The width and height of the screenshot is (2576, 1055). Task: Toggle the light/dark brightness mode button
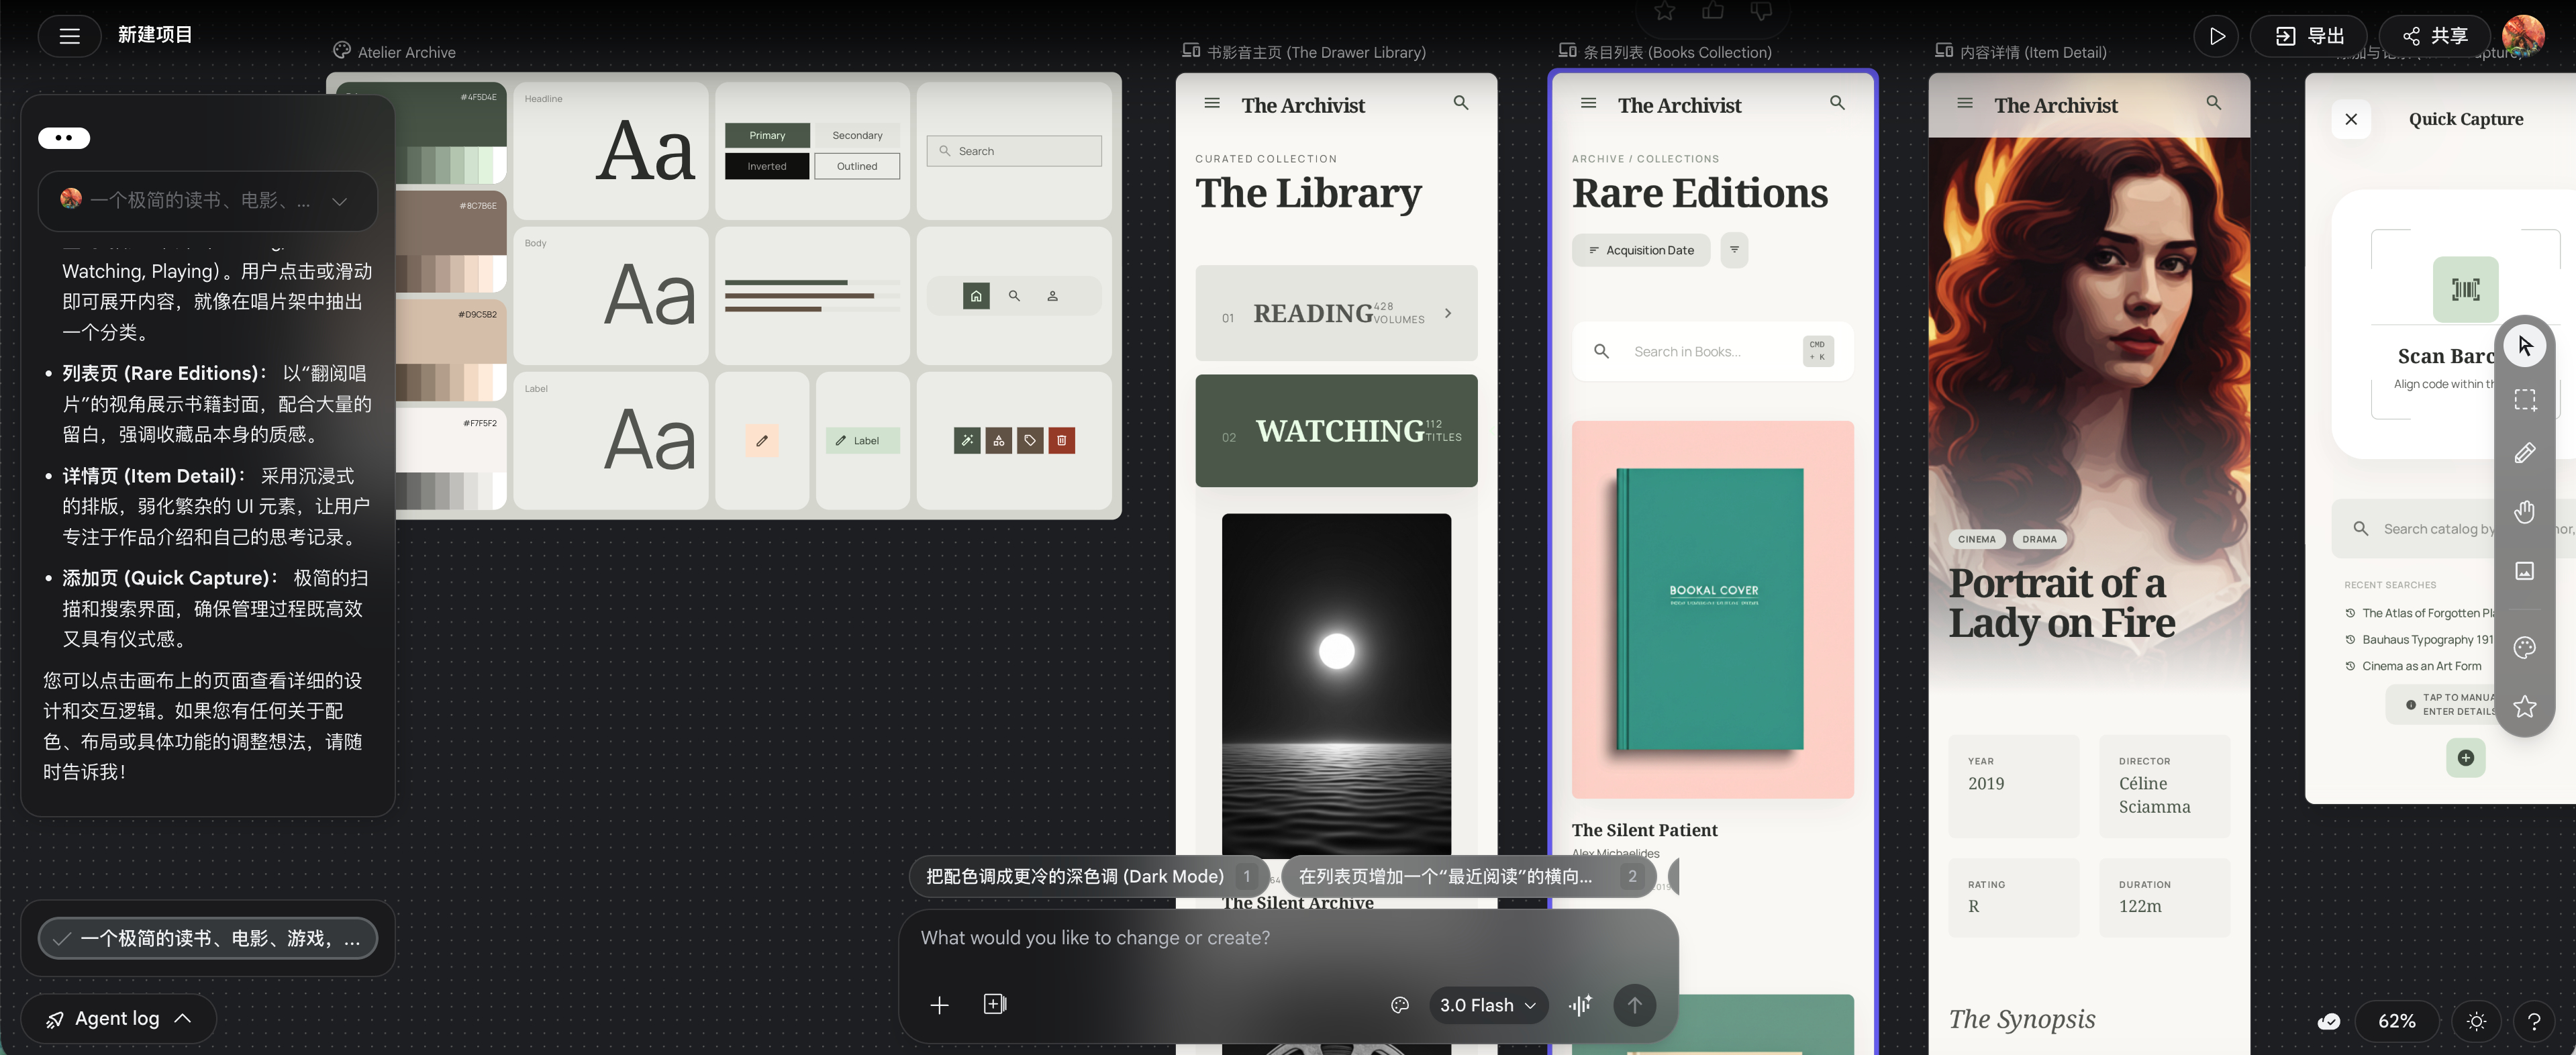[x=2476, y=1021]
